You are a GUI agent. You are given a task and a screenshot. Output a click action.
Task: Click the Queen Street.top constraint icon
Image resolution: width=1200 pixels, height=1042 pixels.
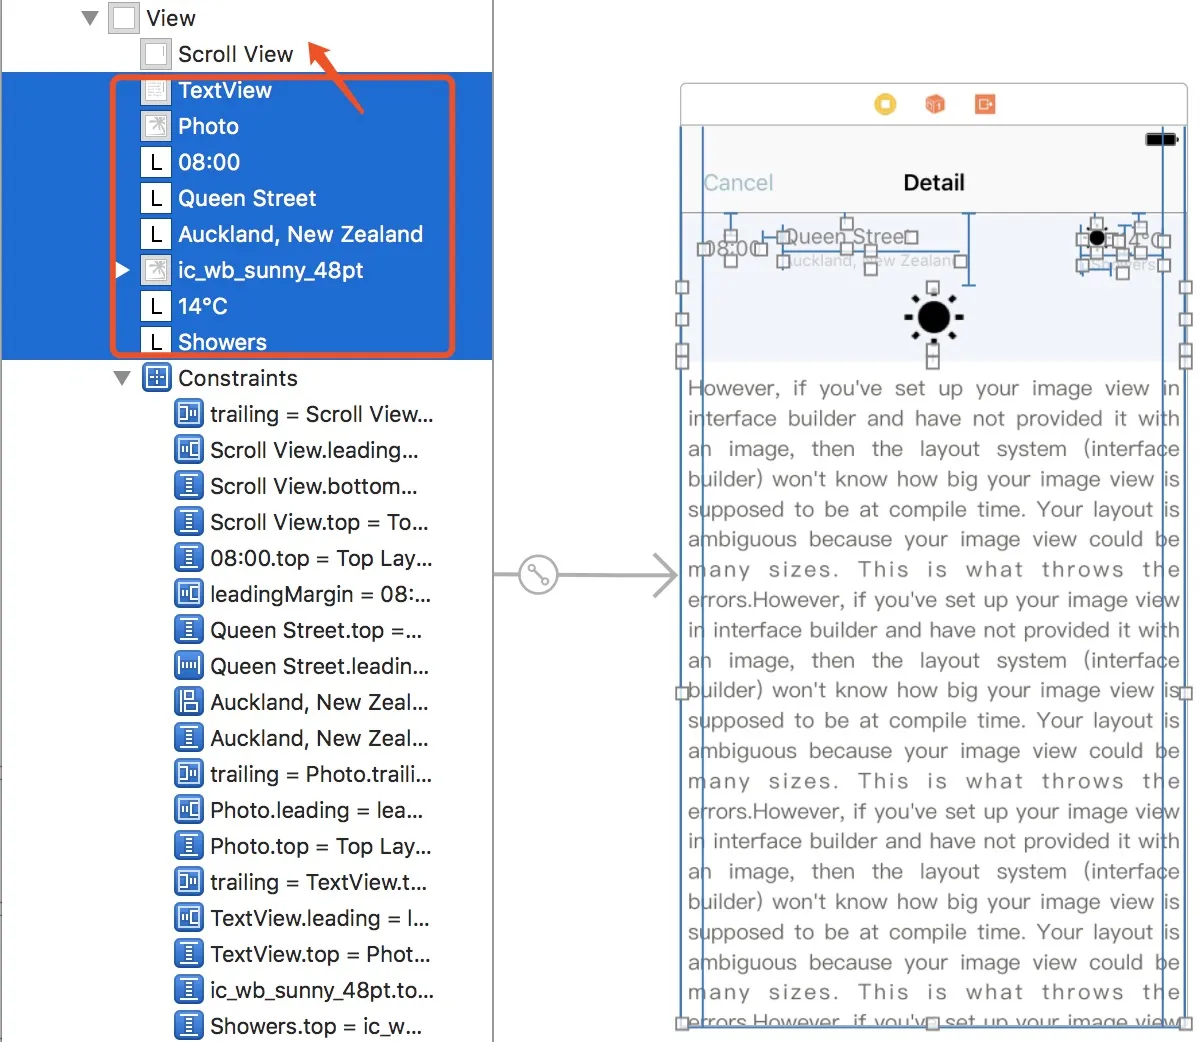click(189, 630)
